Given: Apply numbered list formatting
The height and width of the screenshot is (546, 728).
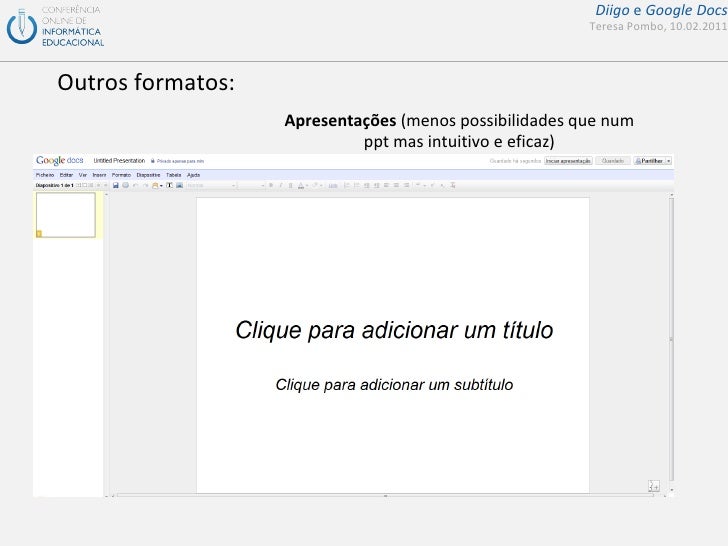Looking at the screenshot, I should tap(346, 185).
